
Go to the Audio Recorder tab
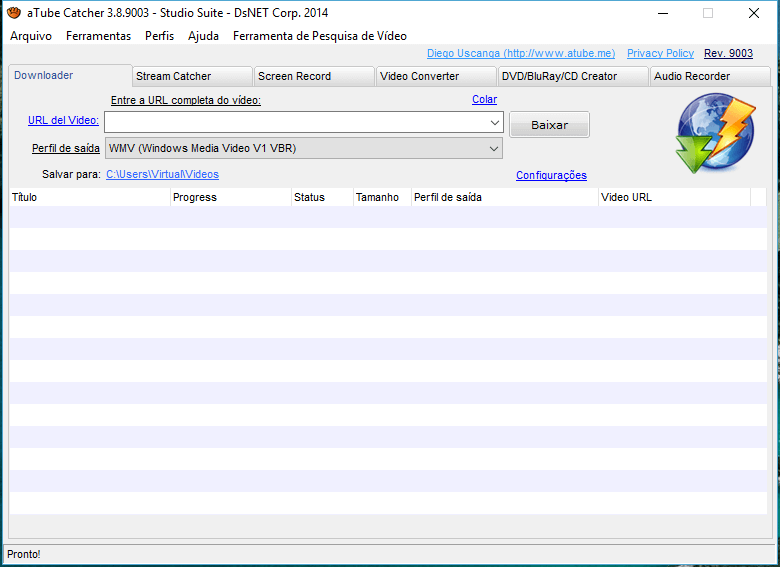click(708, 76)
